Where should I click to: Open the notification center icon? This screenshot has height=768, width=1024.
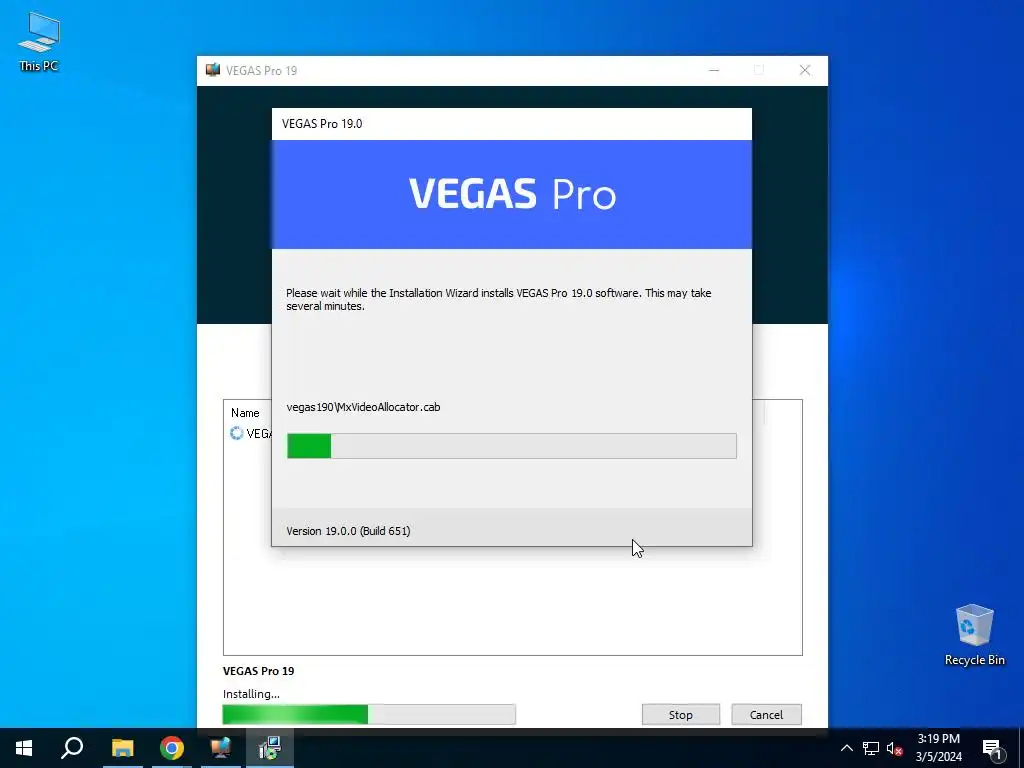click(992, 748)
